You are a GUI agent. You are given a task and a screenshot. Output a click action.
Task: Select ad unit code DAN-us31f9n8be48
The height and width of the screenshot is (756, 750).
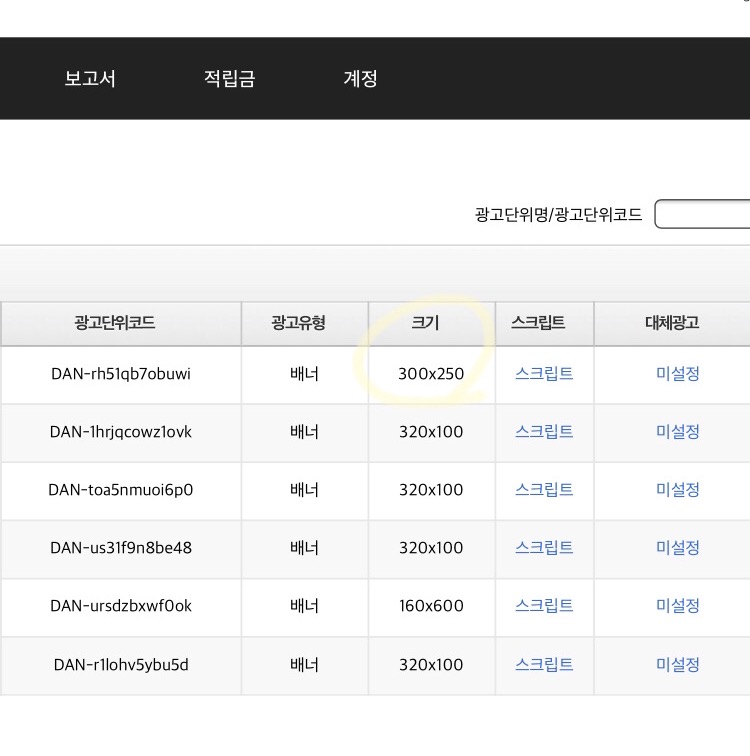pos(121,548)
